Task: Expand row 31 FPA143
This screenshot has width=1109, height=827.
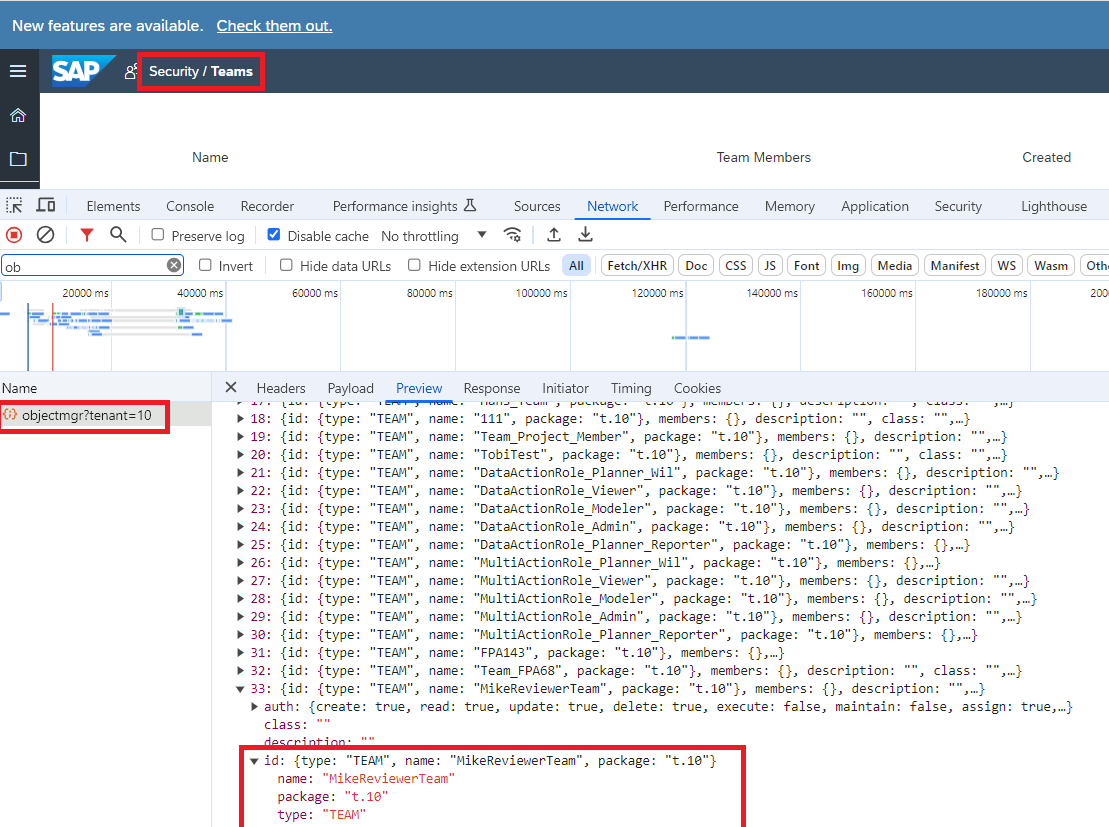Action: click(x=240, y=653)
